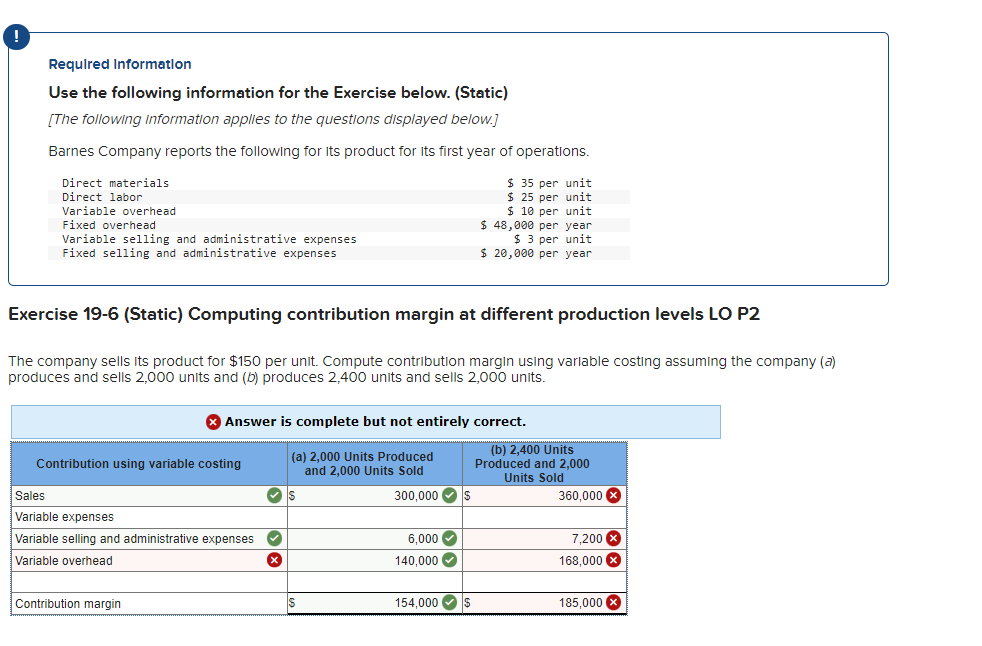Screen dimensions: 982x646
Task: Click the red X beside 185,000 contribution margin
Action: point(613,602)
